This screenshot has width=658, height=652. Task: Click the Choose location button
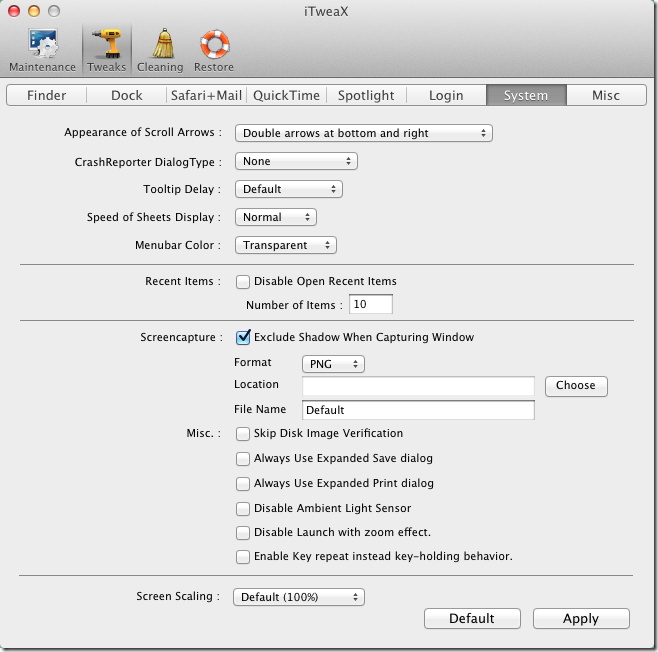click(576, 386)
